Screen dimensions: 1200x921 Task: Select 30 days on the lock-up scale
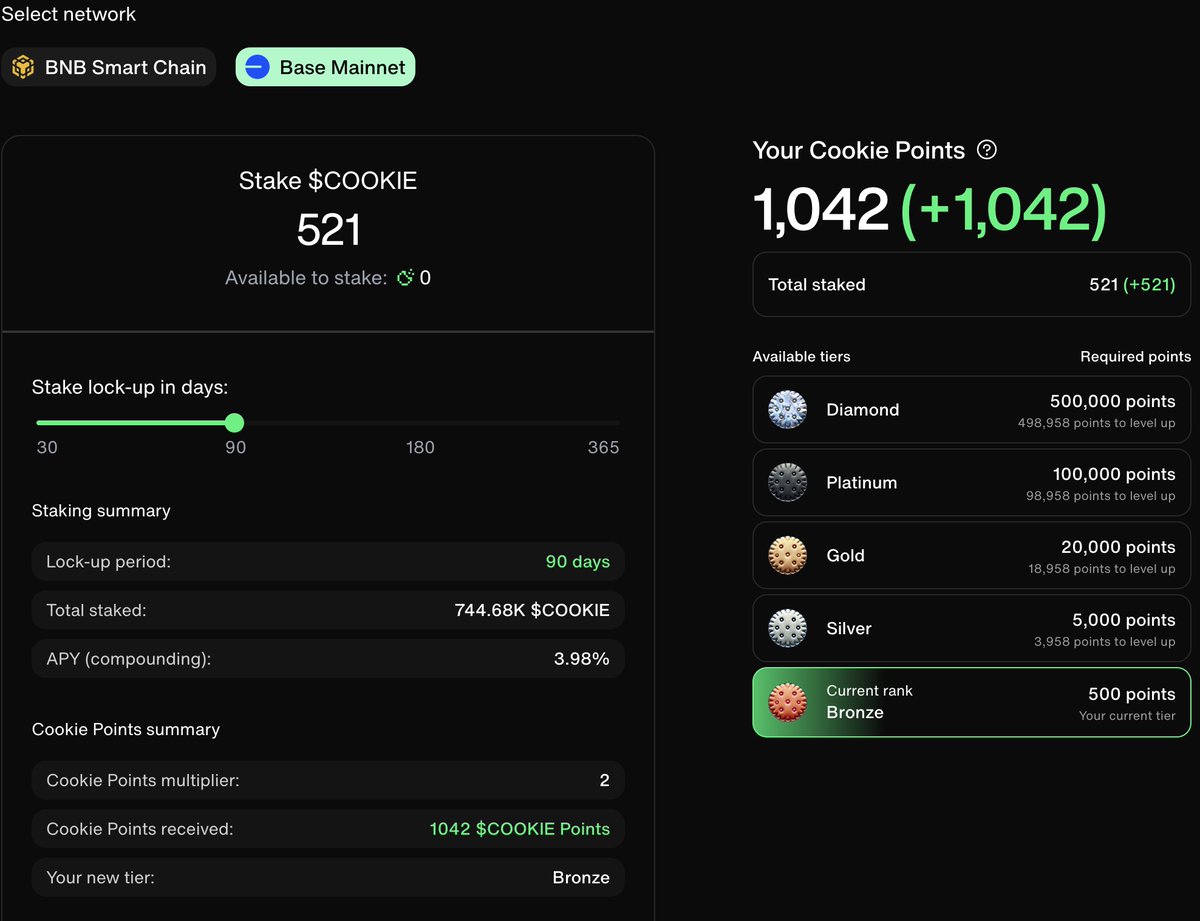47,422
